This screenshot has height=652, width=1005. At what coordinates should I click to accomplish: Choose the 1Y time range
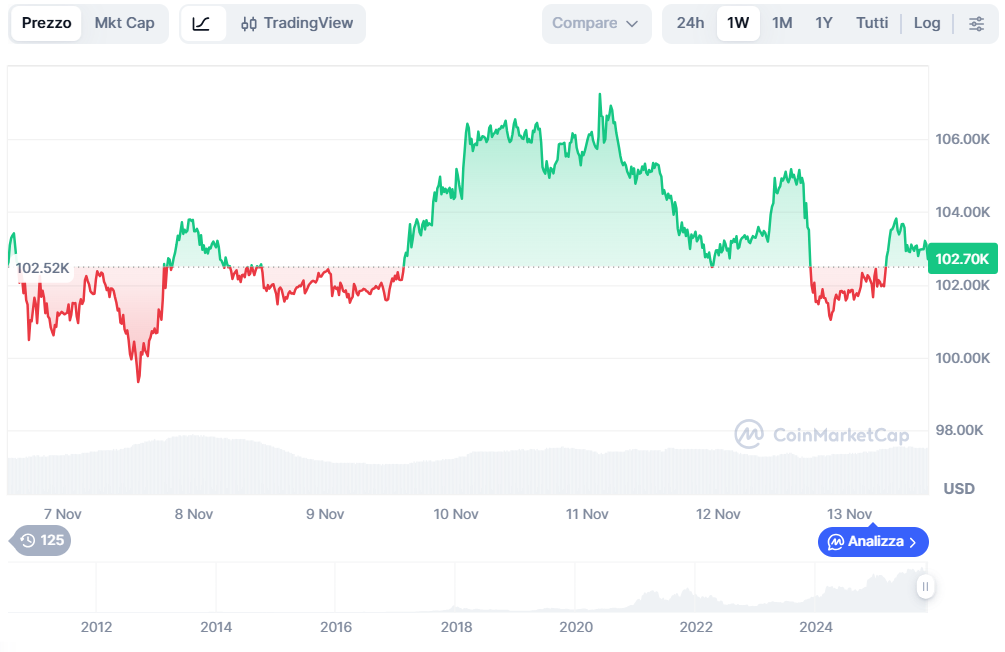point(824,23)
